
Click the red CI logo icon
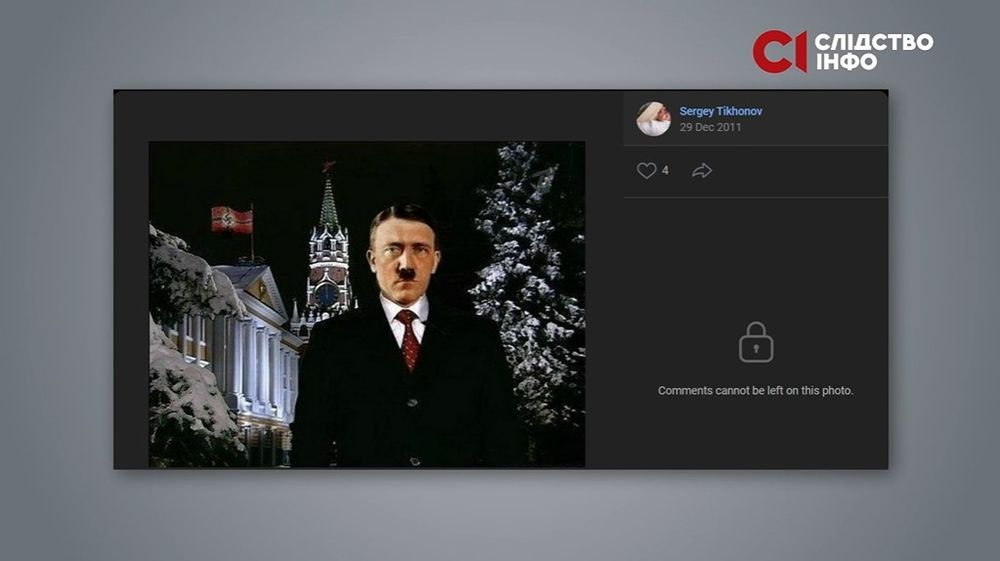point(779,52)
